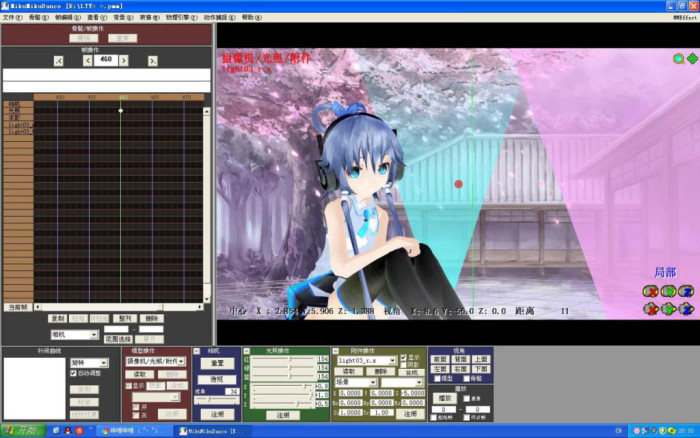Click the red light color slider
This screenshot has height=438, width=700.
283,359
